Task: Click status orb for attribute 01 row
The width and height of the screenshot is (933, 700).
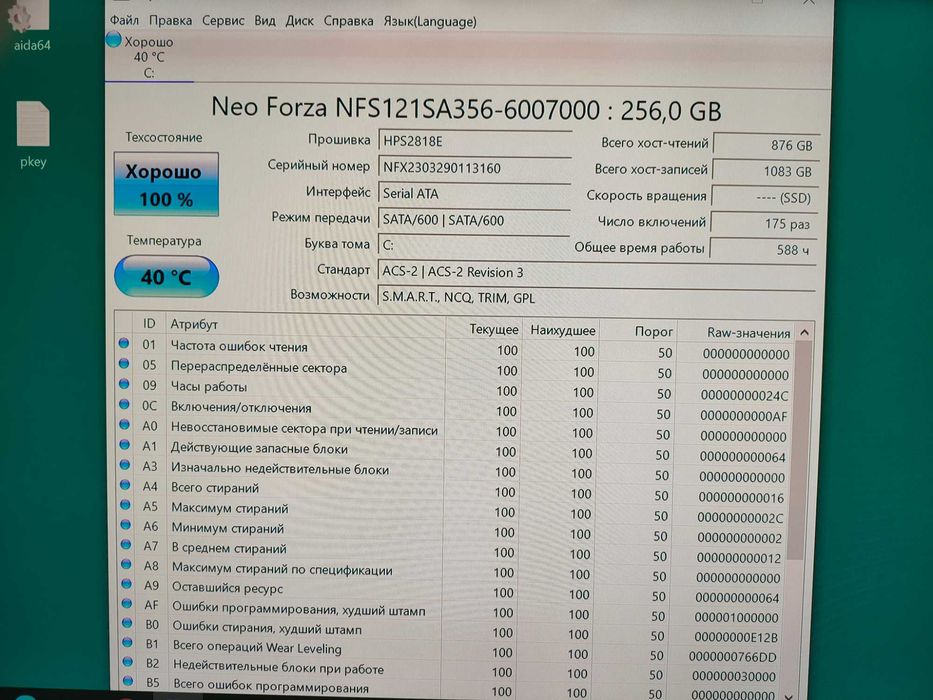Action: click(x=124, y=343)
